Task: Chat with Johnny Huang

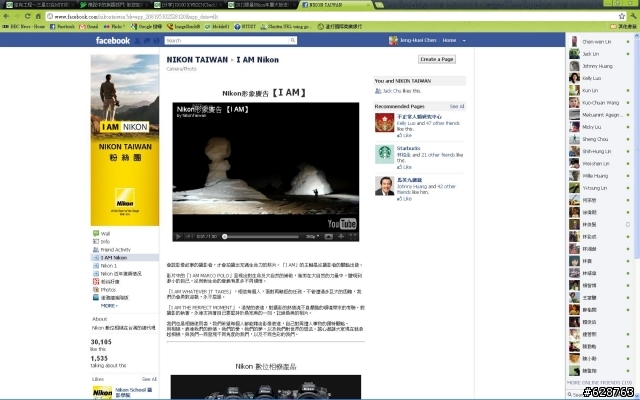Action: 600,66
